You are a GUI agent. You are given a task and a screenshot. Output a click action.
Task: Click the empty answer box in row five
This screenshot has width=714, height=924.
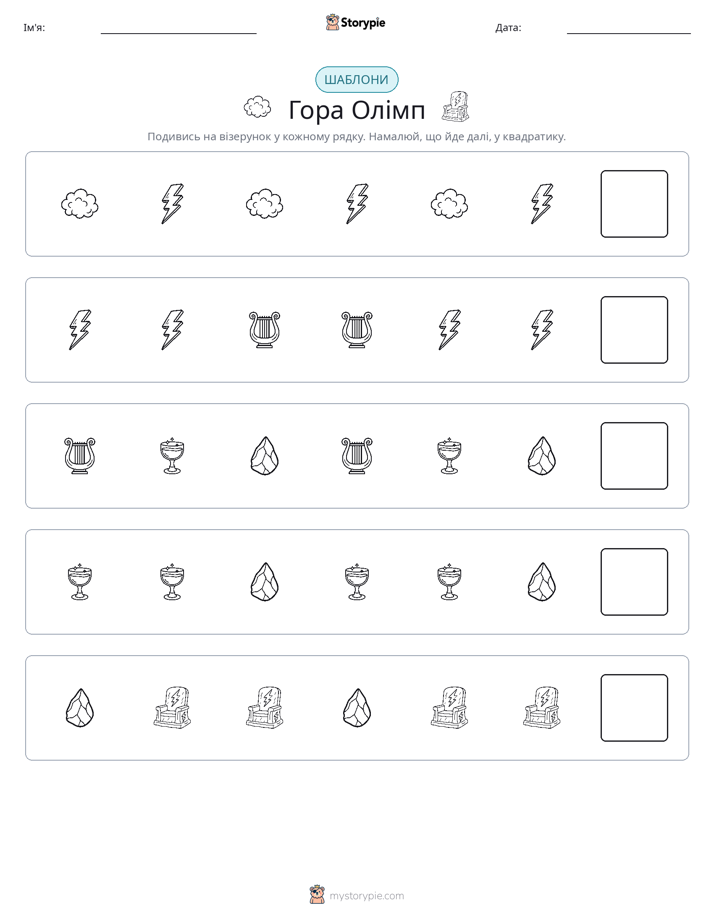tap(634, 708)
